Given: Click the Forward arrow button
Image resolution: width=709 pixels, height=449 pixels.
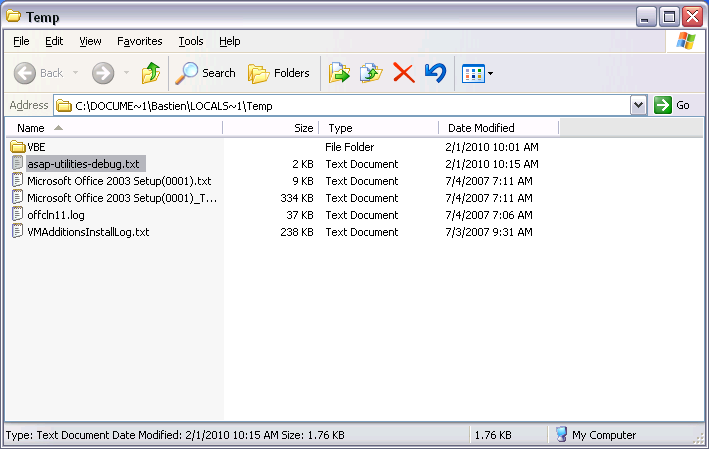Looking at the screenshot, I should [103, 73].
